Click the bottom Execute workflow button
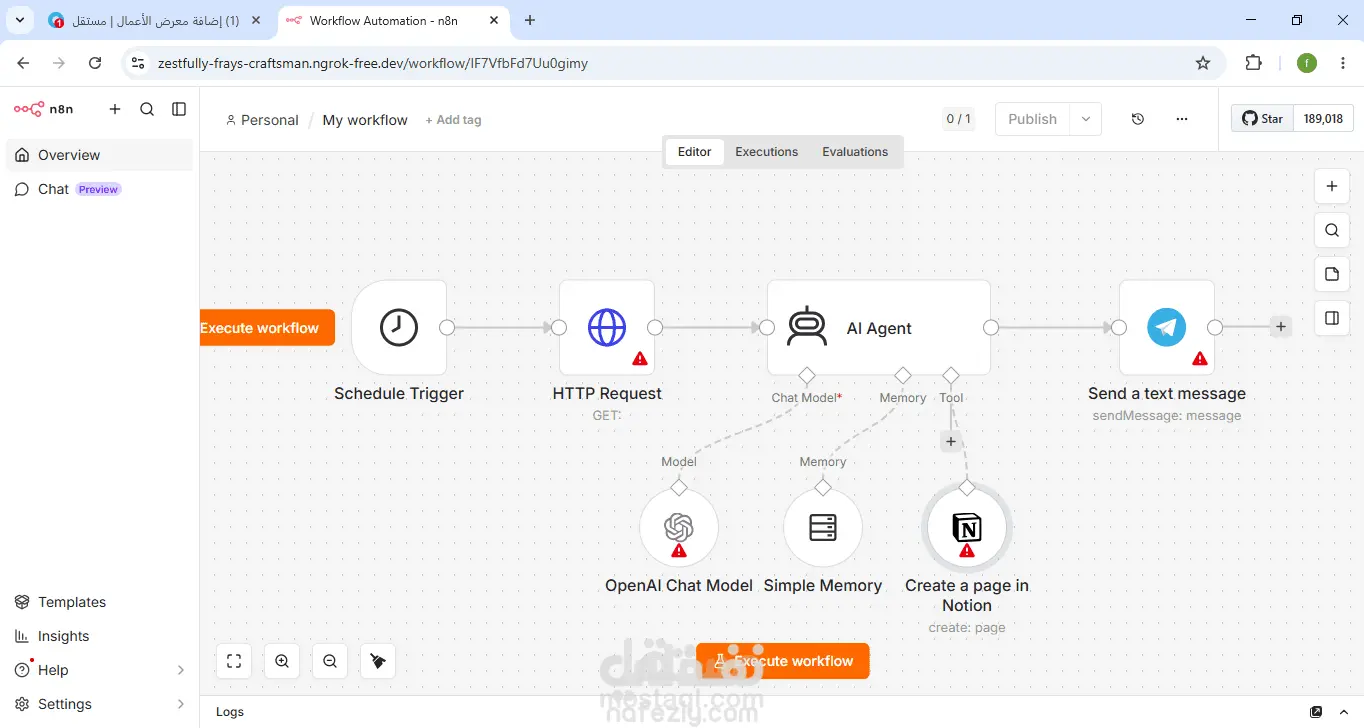 pyautogui.click(x=783, y=661)
